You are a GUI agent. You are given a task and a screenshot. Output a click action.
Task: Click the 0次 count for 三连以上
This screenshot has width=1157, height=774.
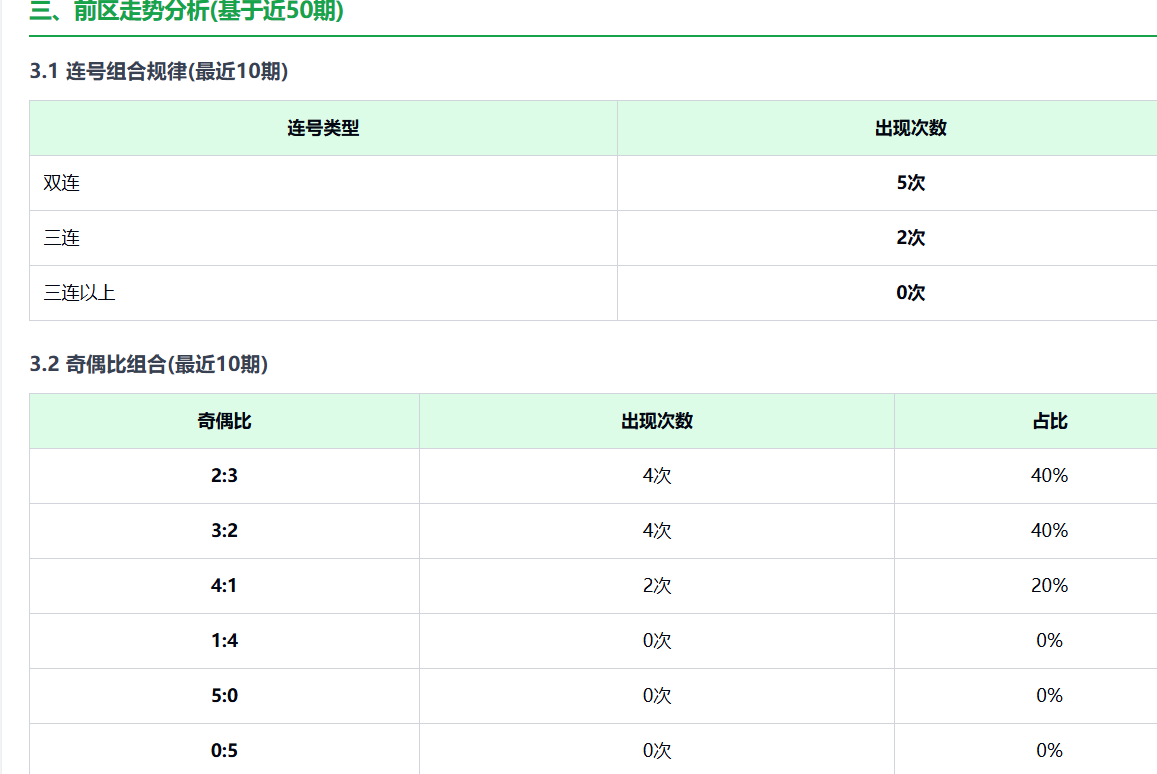pos(910,293)
